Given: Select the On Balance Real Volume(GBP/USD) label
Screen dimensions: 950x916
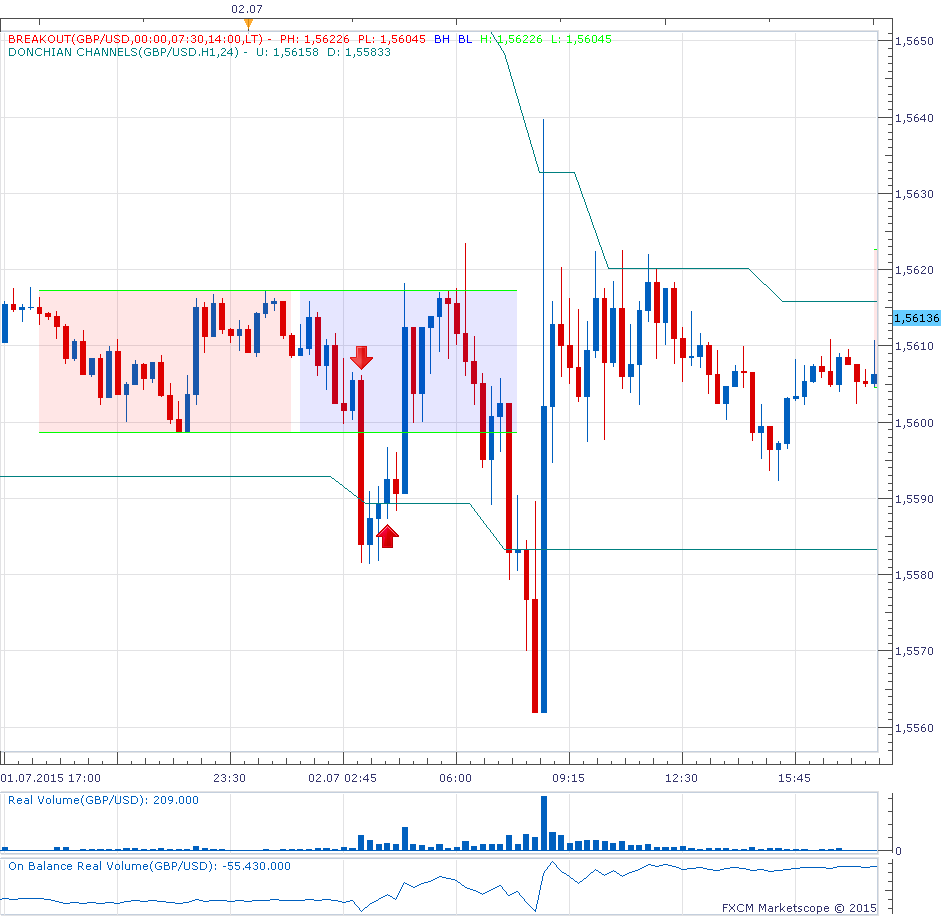Looking at the screenshot, I should click(x=112, y=866).
